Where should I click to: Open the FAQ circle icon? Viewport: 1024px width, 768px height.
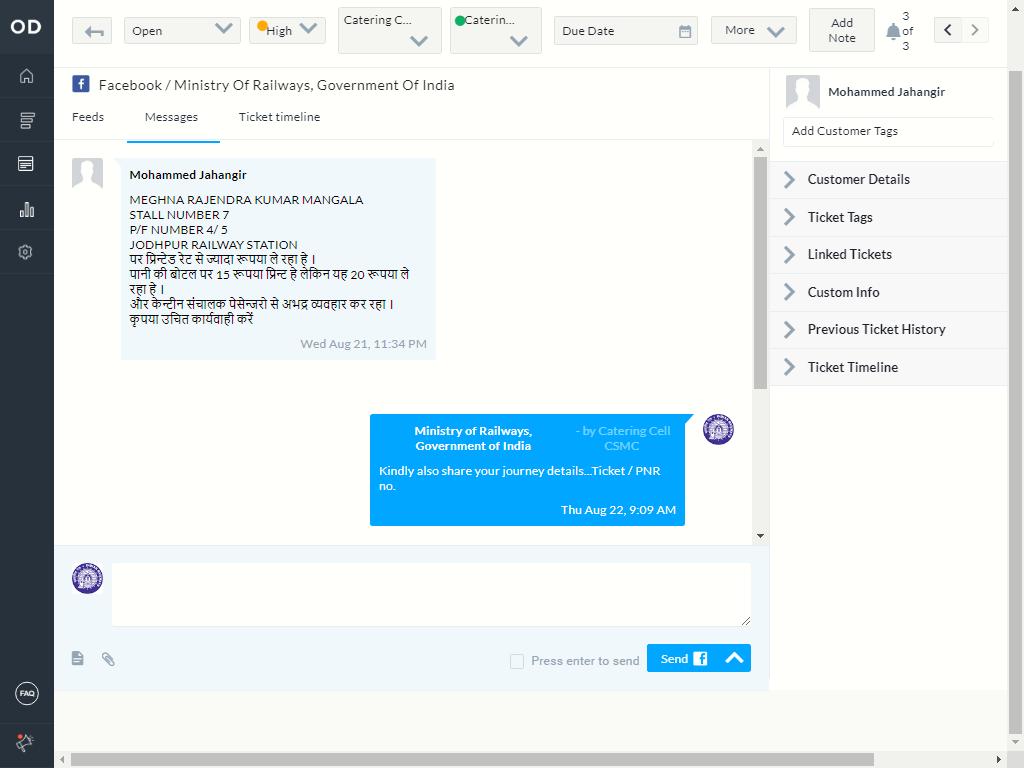pyautogui.click(x=27, y=693)
